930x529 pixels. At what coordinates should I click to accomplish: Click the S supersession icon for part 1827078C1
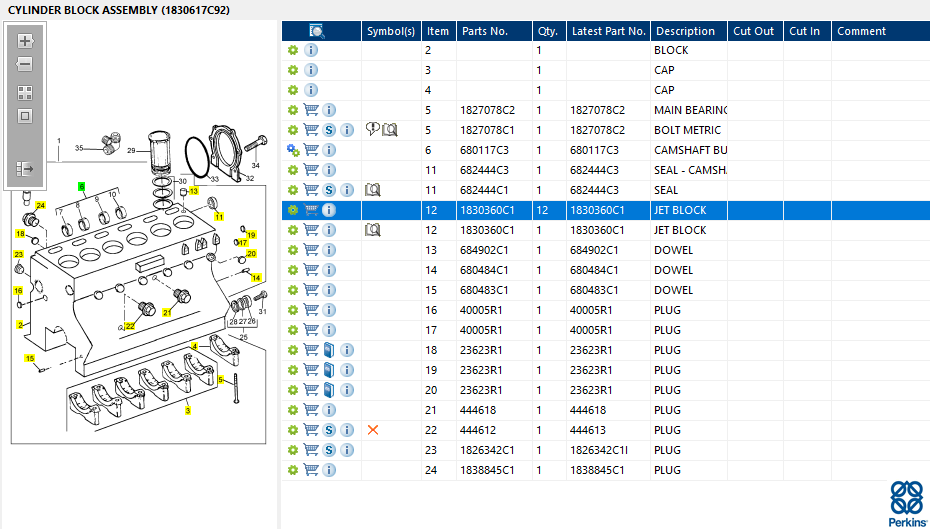tap(329, 130)
